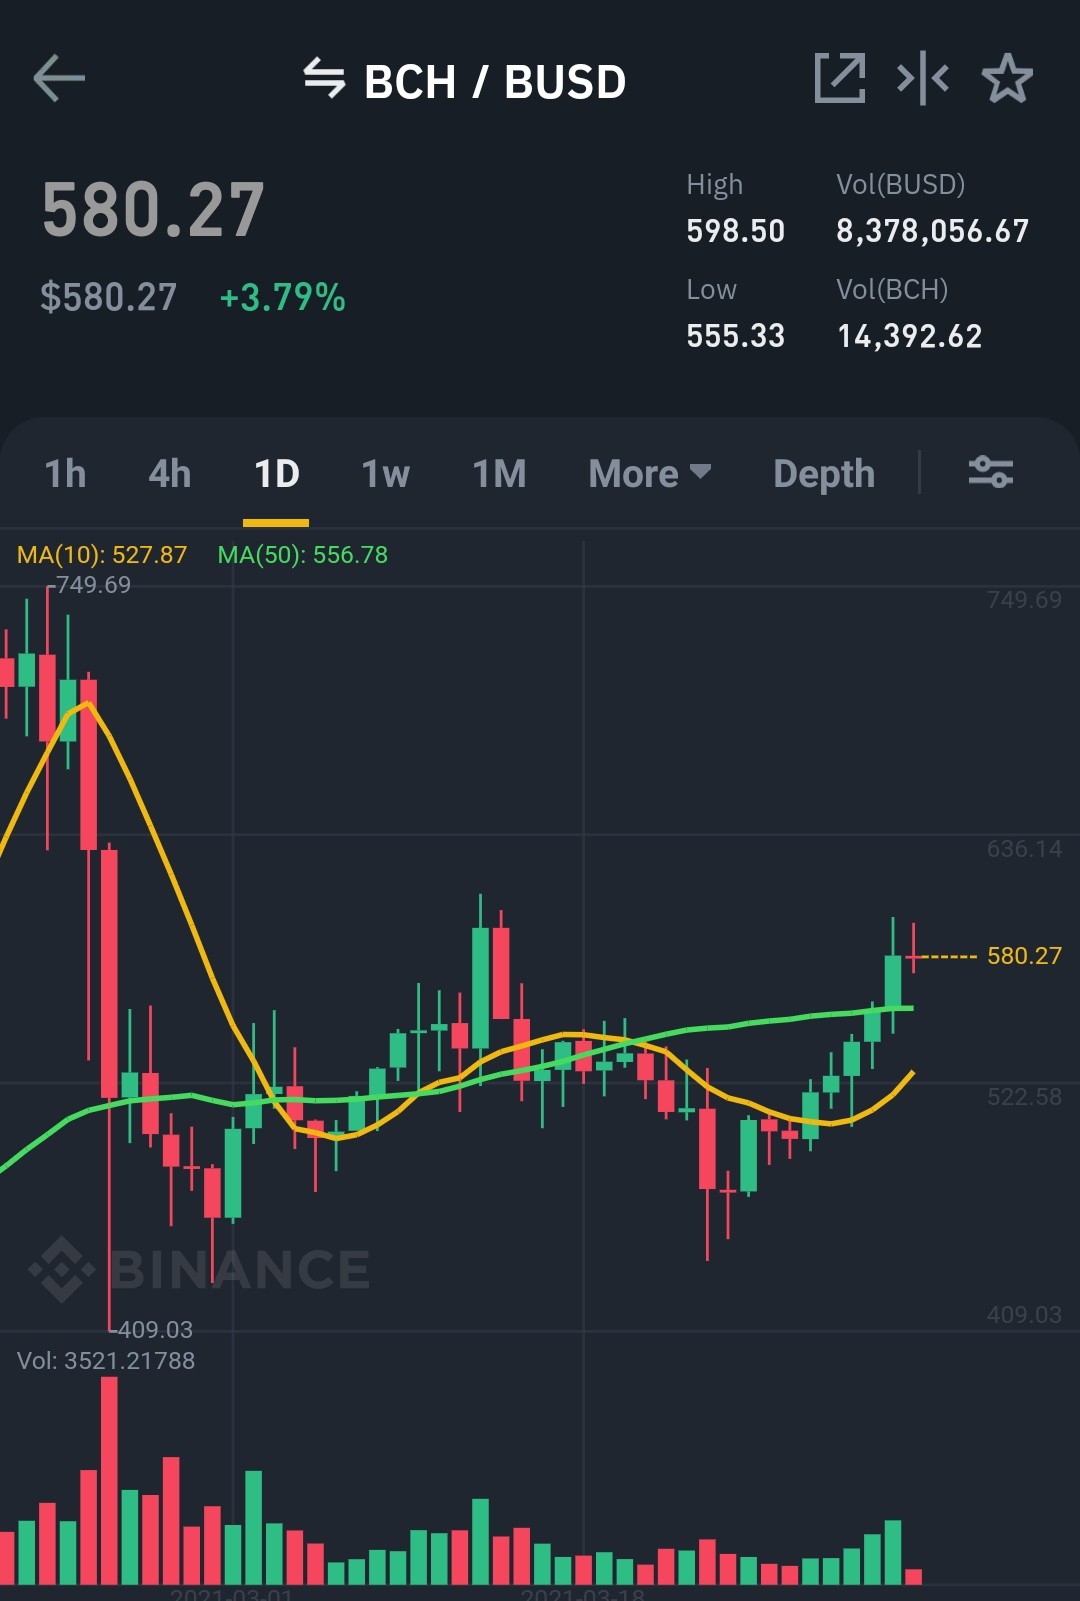This screenshot has height=1601, width=1080.
Task: Tap the tallest red volume bar
Action: [109, 1480]
